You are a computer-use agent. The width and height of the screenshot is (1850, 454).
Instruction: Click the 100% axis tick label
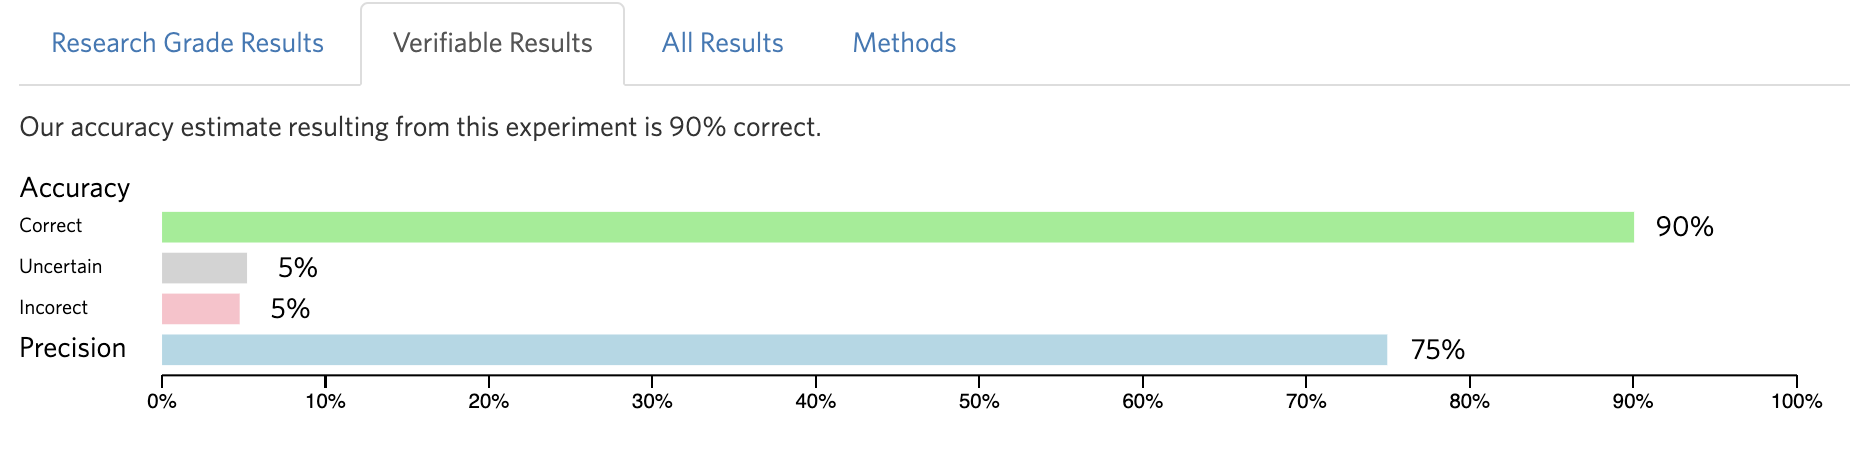tap(1796, 402)
